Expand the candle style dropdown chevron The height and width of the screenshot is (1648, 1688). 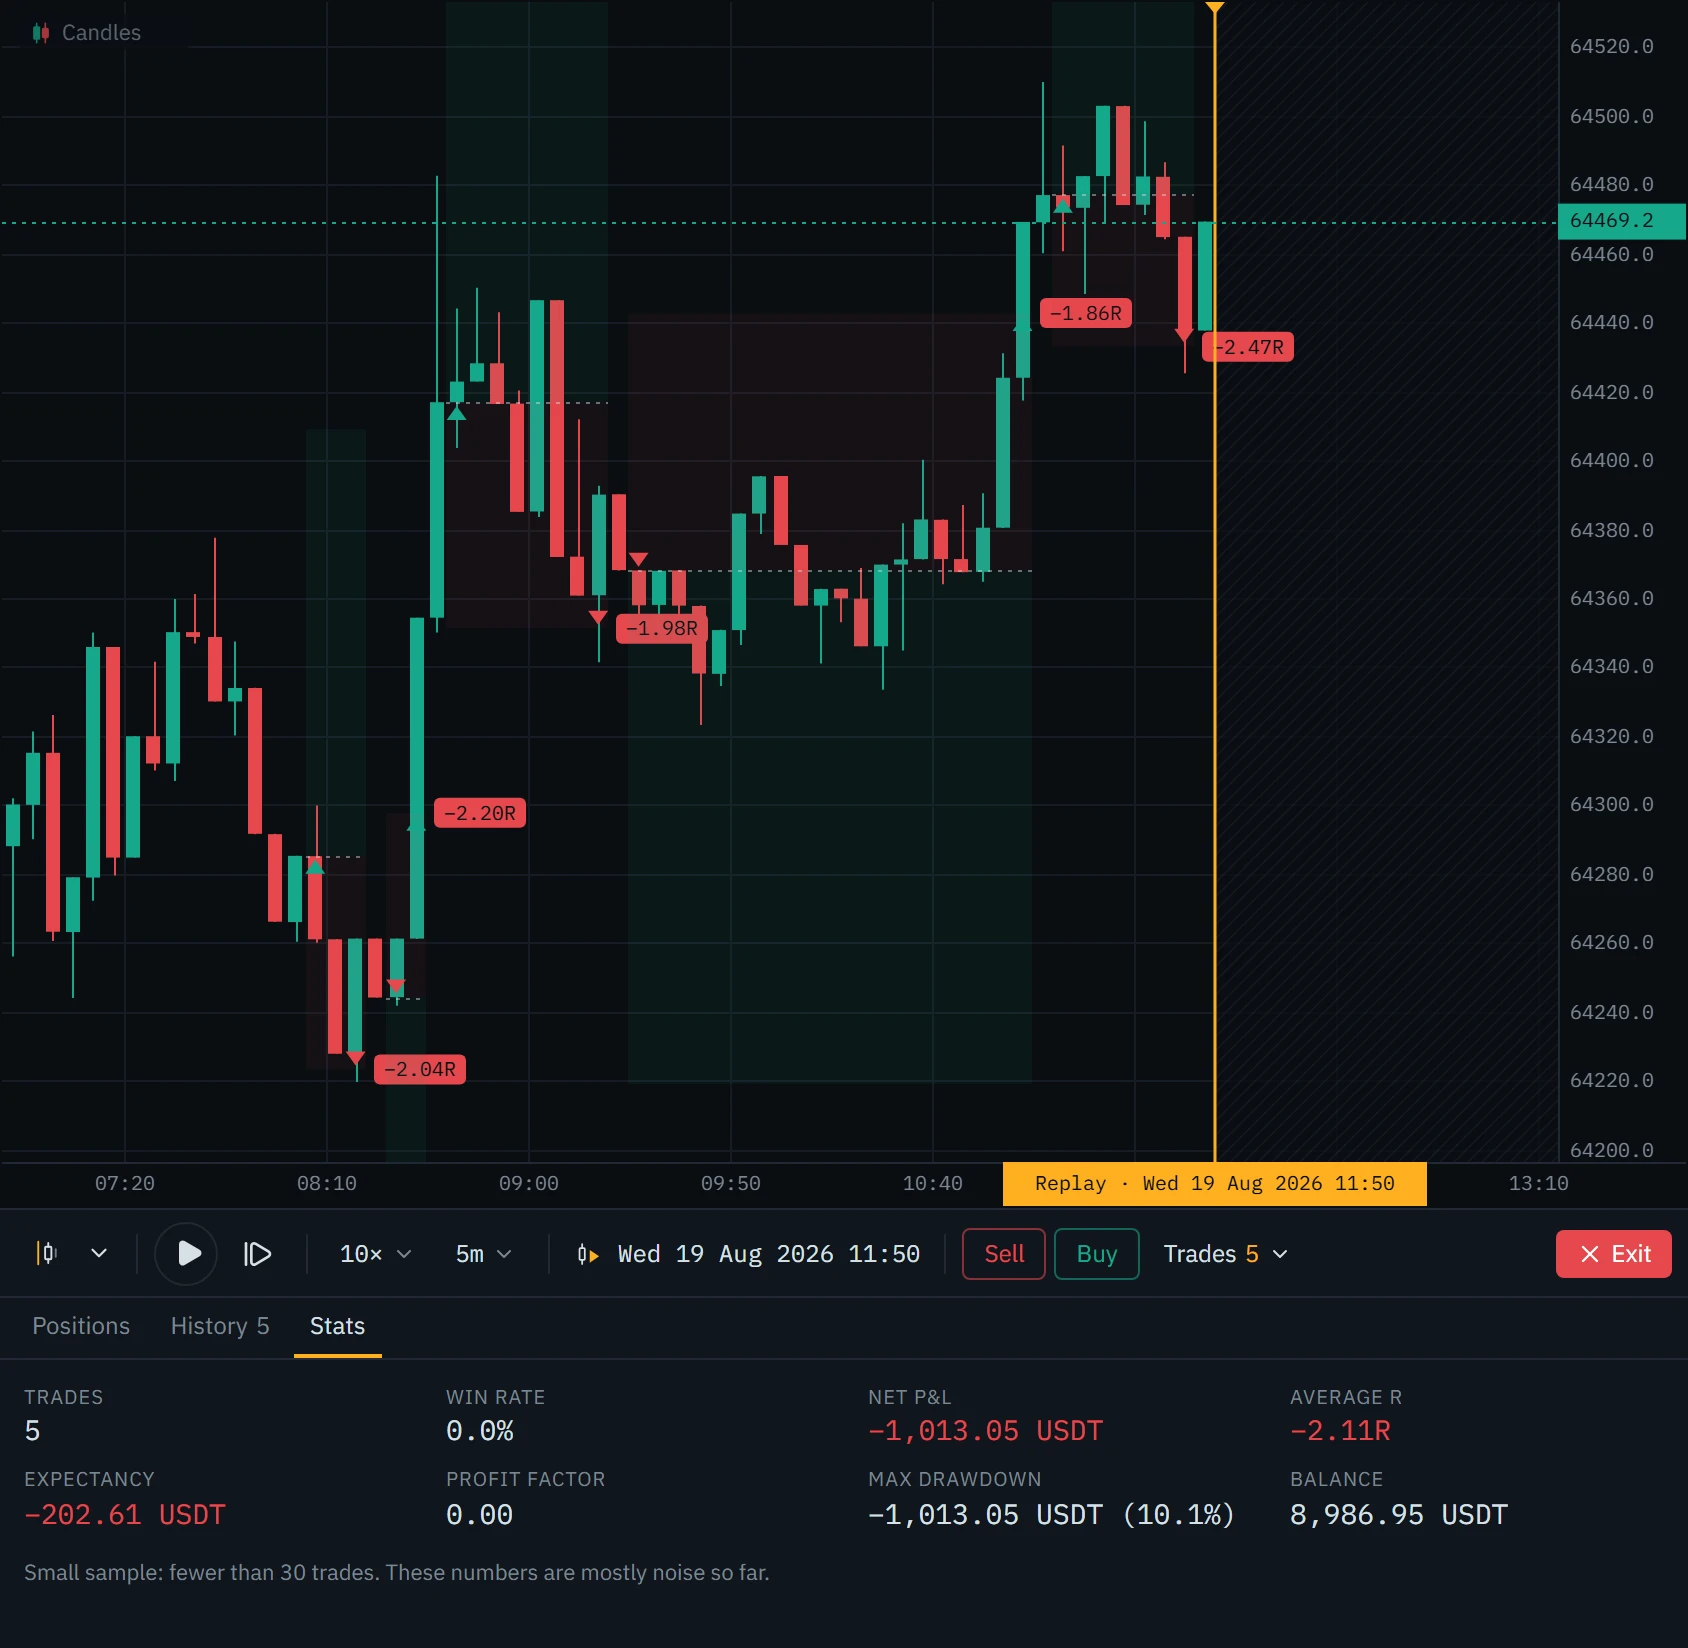click(x=99, y=1253)
